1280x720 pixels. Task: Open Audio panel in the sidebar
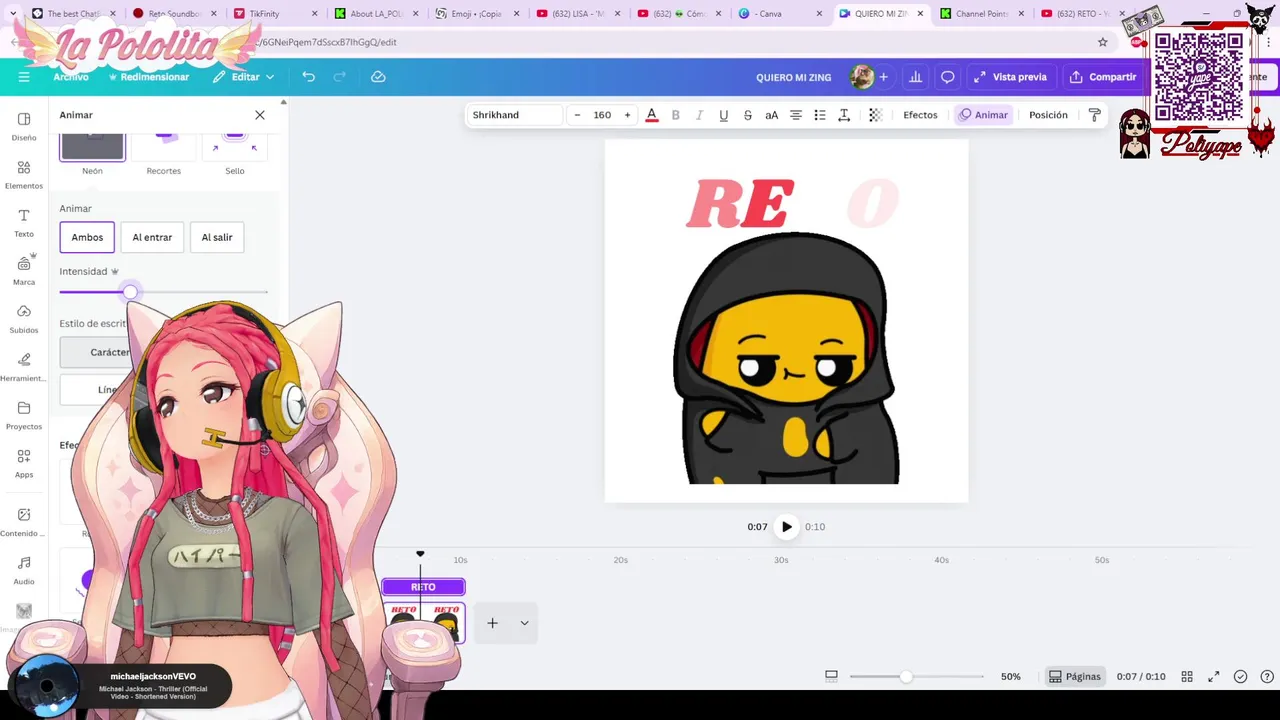24,570
